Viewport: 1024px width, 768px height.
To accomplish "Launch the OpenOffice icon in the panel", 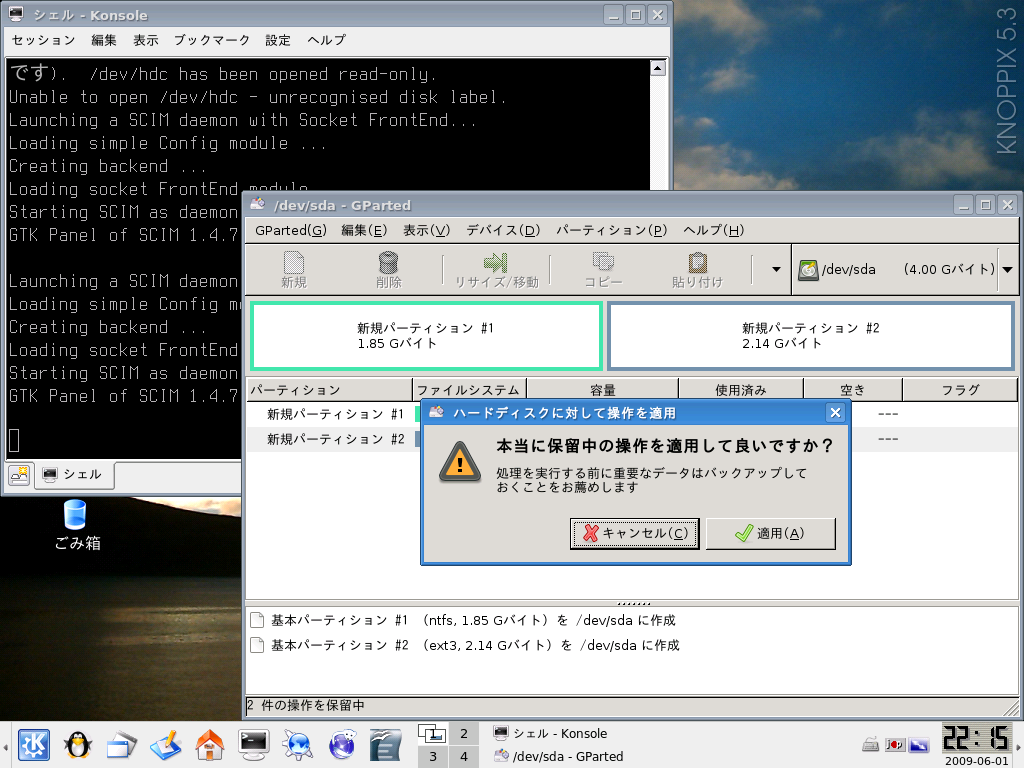I will [385, 744].
